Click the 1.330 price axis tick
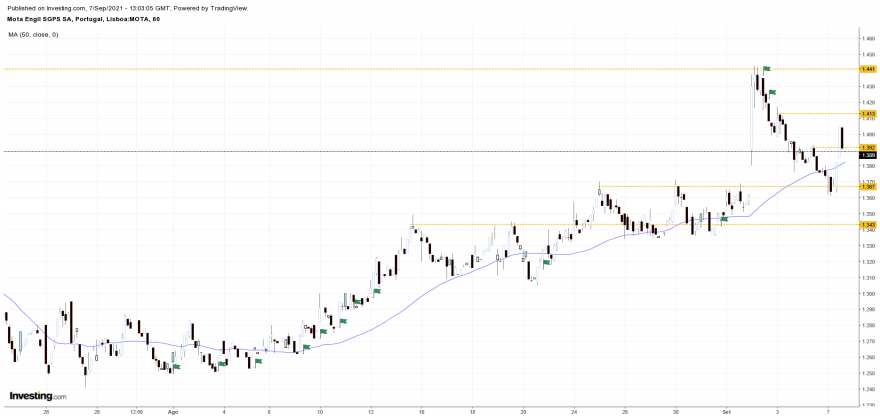Viewport: 880px width, 418px height. pos(869,246)
